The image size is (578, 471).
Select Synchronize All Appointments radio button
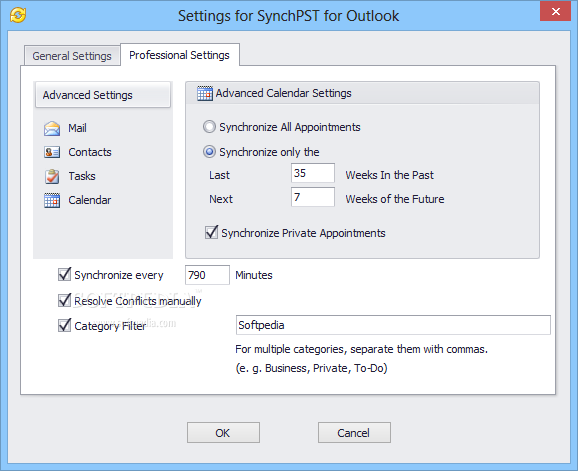pos(209,127)
